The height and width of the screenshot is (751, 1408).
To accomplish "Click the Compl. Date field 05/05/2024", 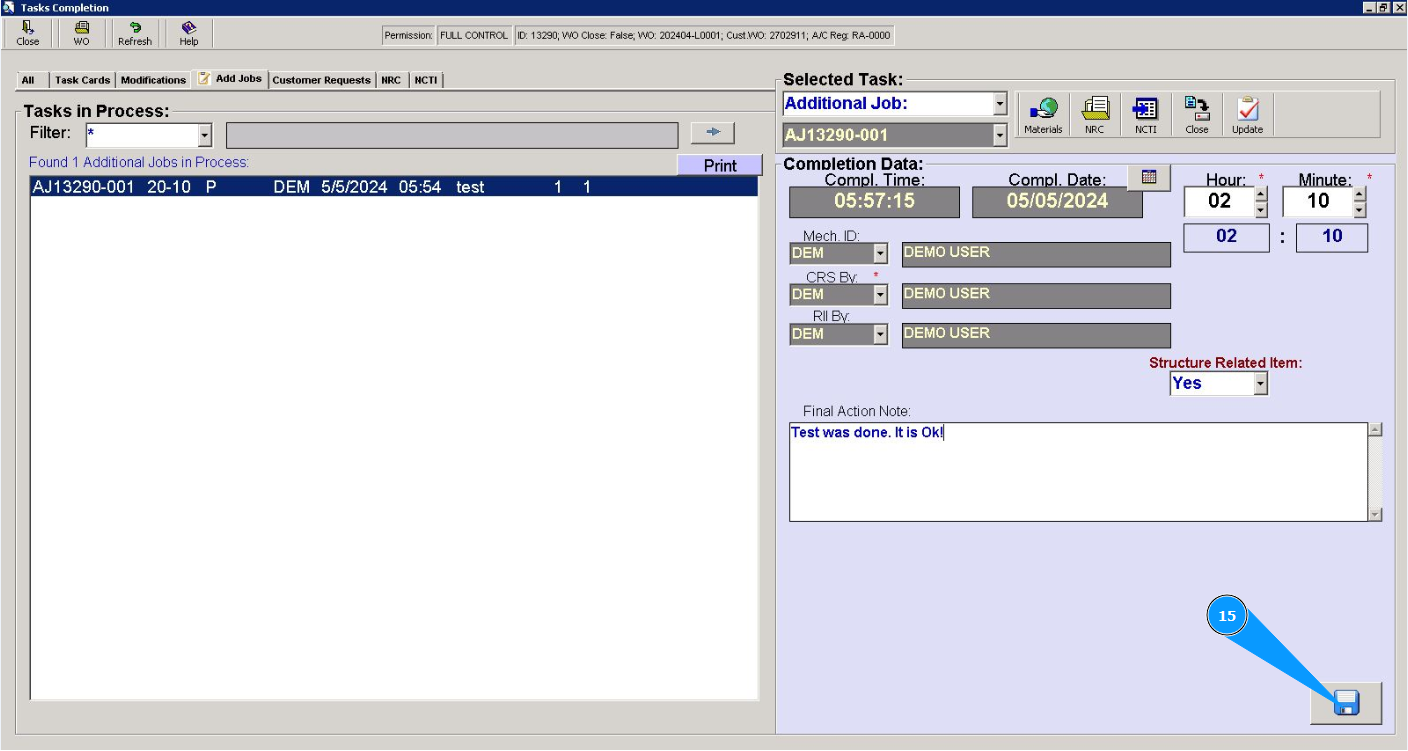I will [x=1057, y=202].
